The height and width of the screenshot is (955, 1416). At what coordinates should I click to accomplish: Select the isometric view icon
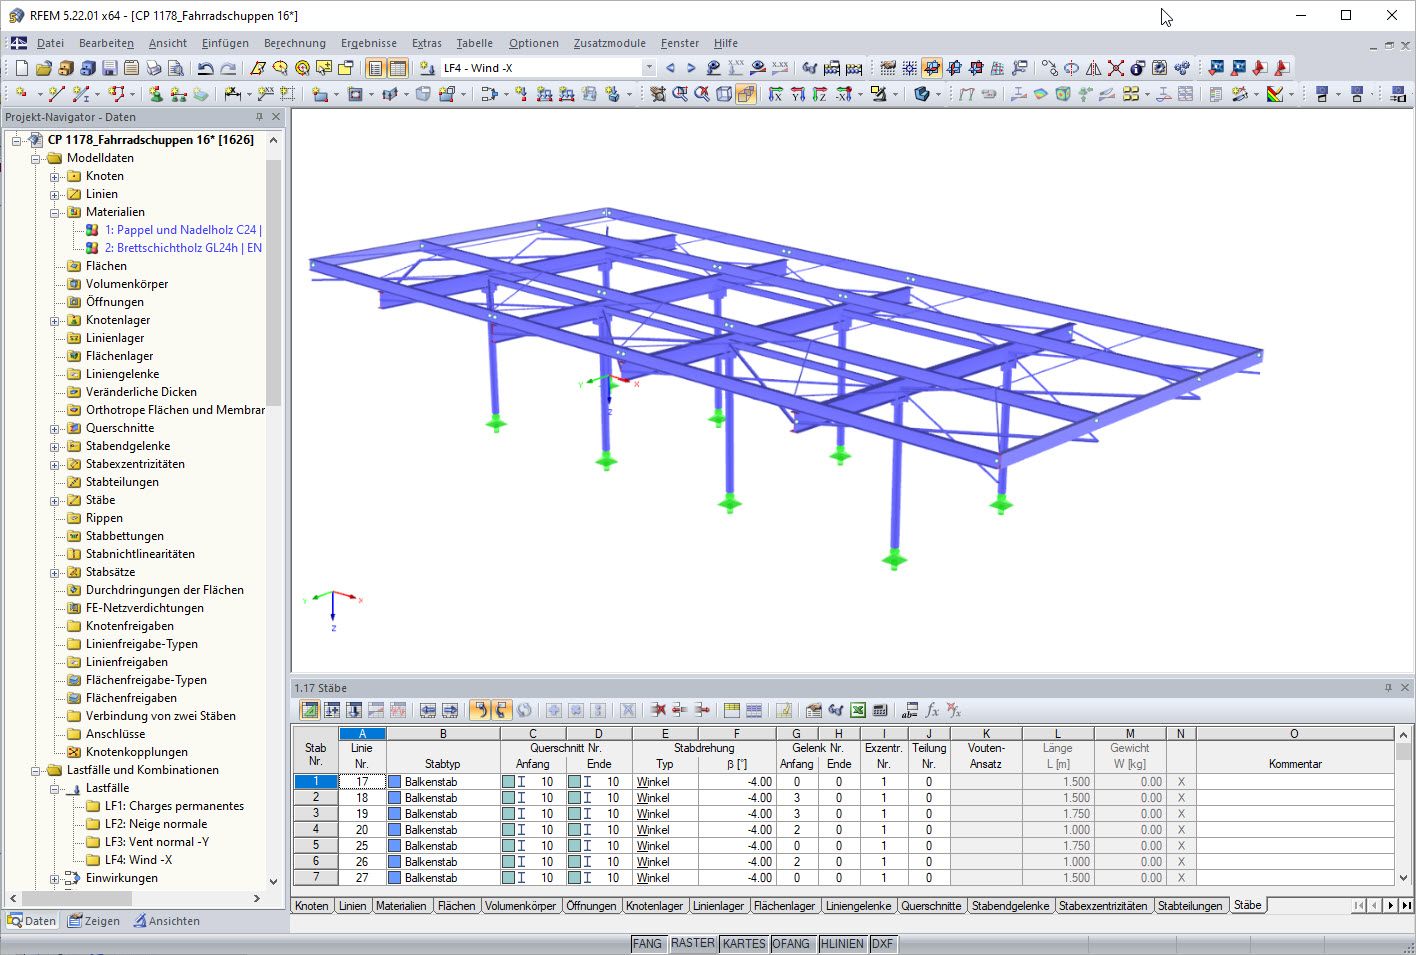722,94
